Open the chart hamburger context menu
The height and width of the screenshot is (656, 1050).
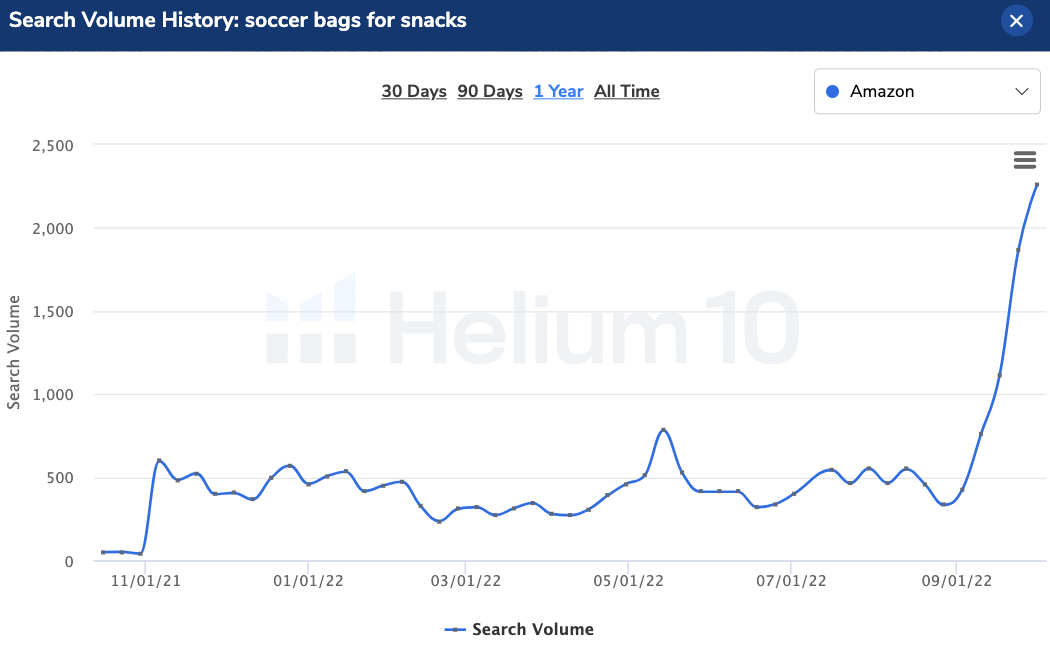[1025, 160]
